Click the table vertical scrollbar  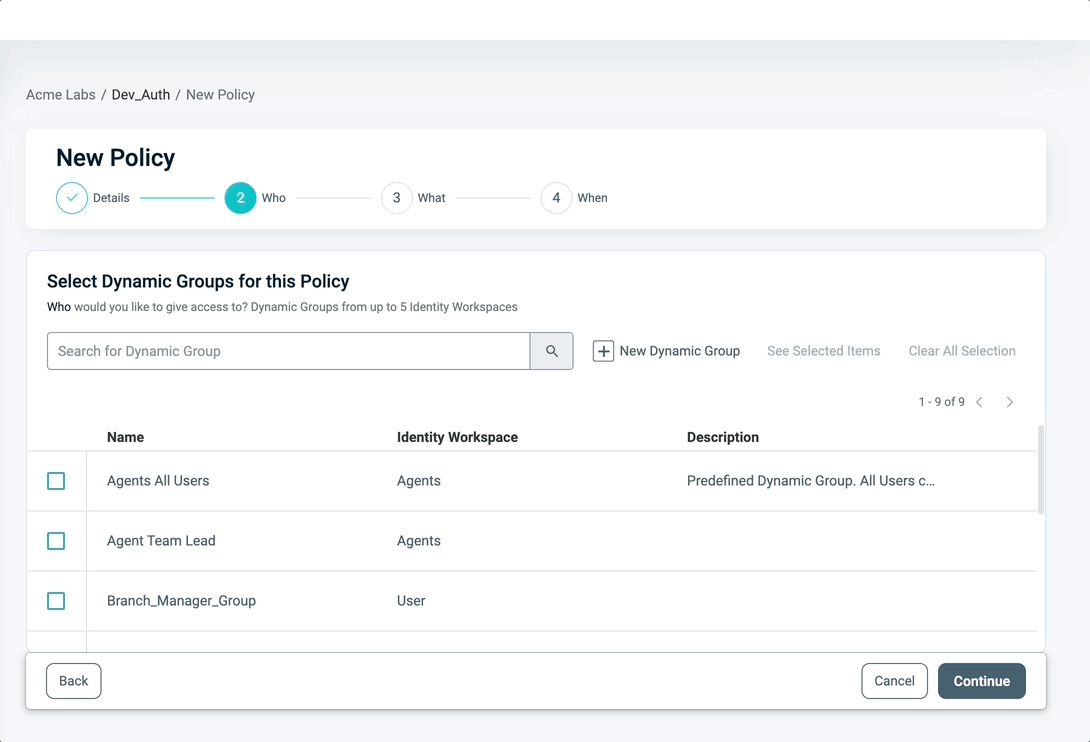pyautogui.click(x=1041, y=470)
